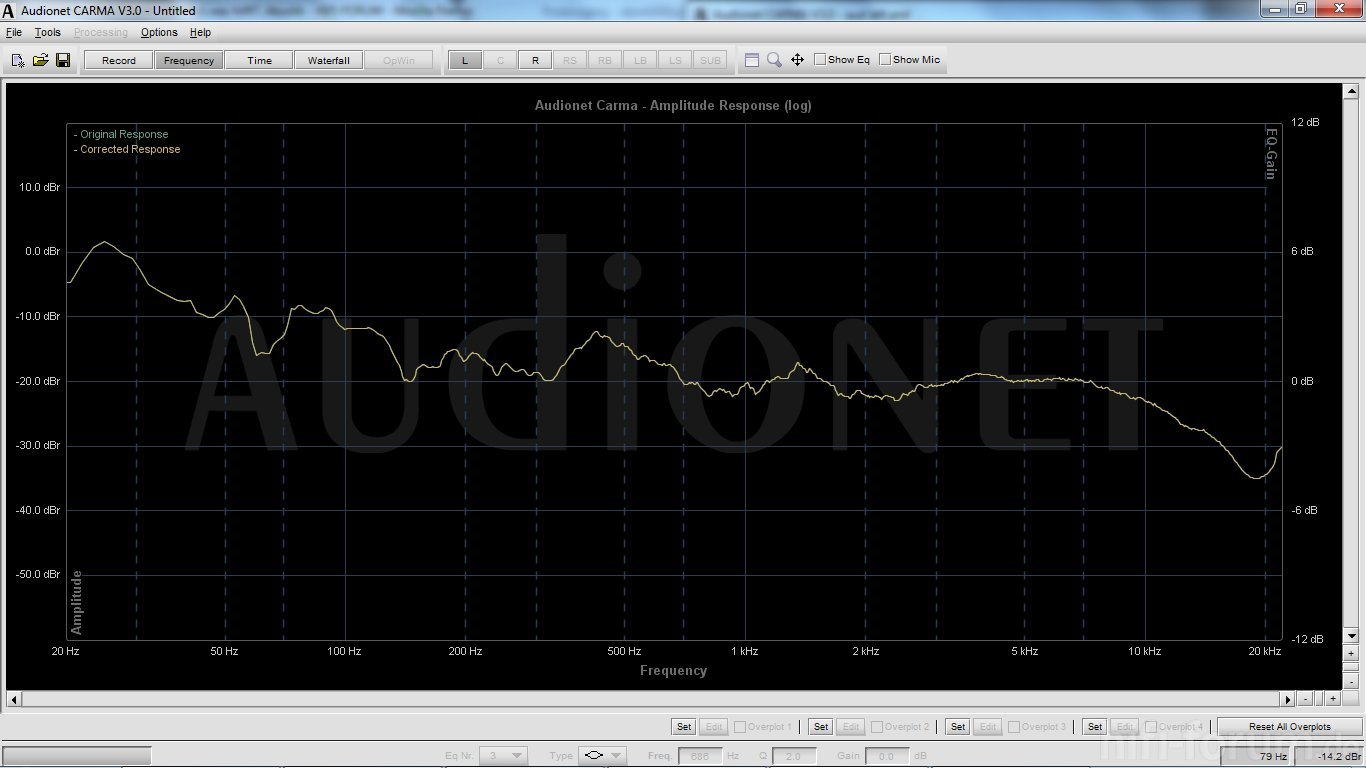The height and width of the screenshot is (768, 1366).
Task: Open the Tools menu
Action: pyautogui.click(x=48, y=33)
